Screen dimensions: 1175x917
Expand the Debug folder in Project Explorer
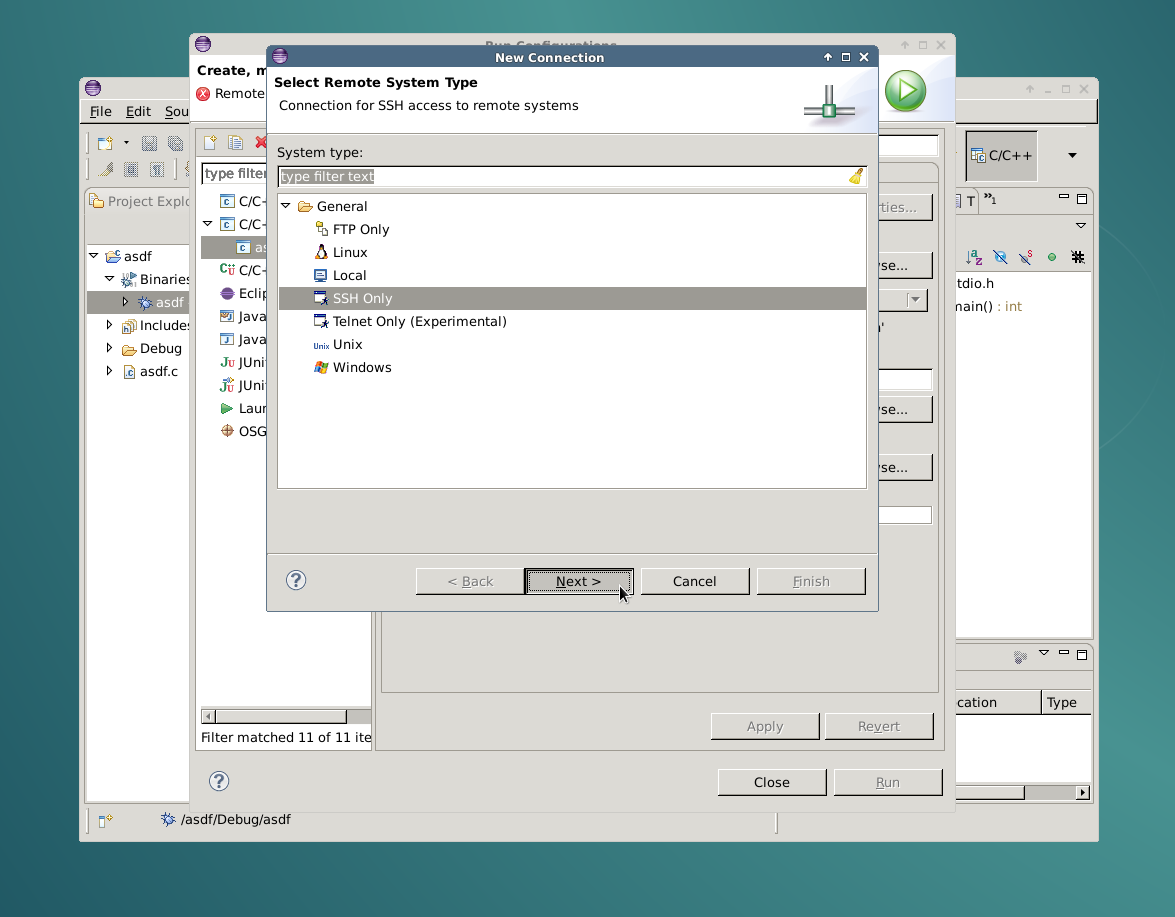[110, 348]
